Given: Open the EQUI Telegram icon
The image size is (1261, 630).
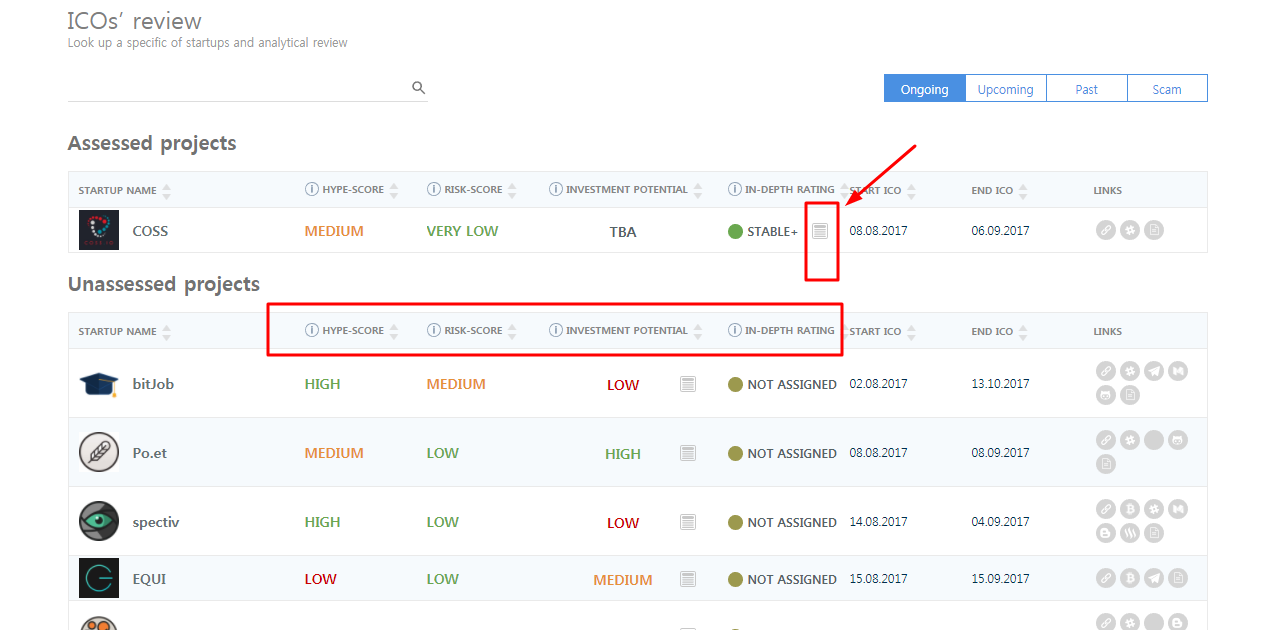Looking at the screenshot, I should [x=1154, y=578].
